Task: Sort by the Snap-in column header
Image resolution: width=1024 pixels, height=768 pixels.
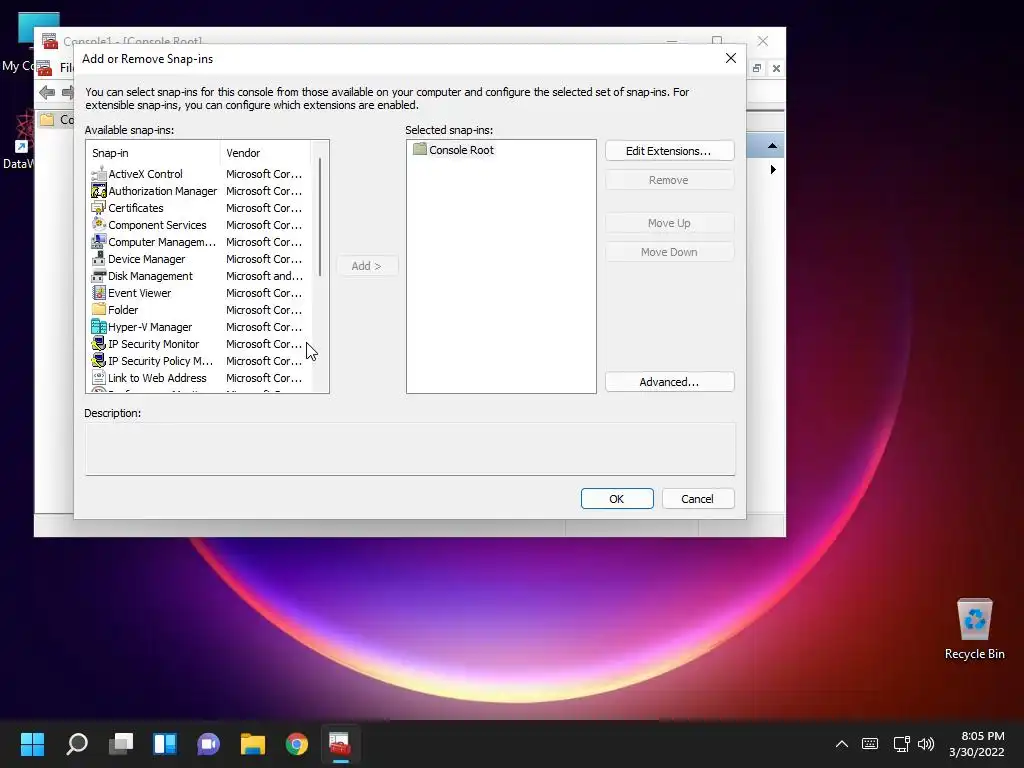Action: (153, 153)
